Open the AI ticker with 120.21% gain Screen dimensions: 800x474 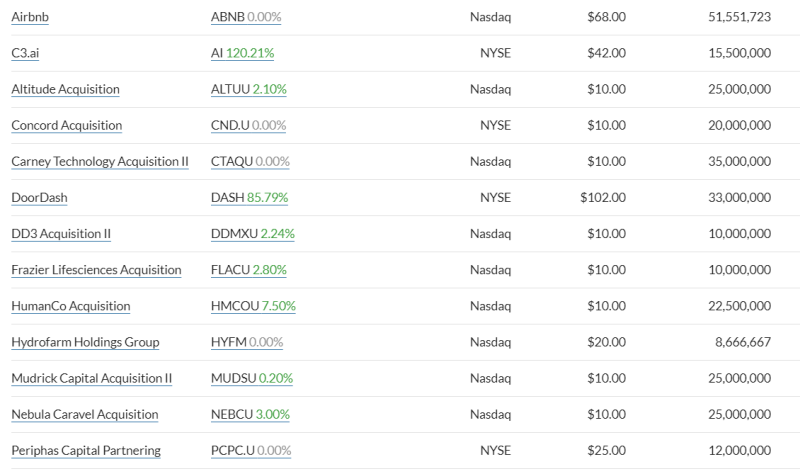242,53
